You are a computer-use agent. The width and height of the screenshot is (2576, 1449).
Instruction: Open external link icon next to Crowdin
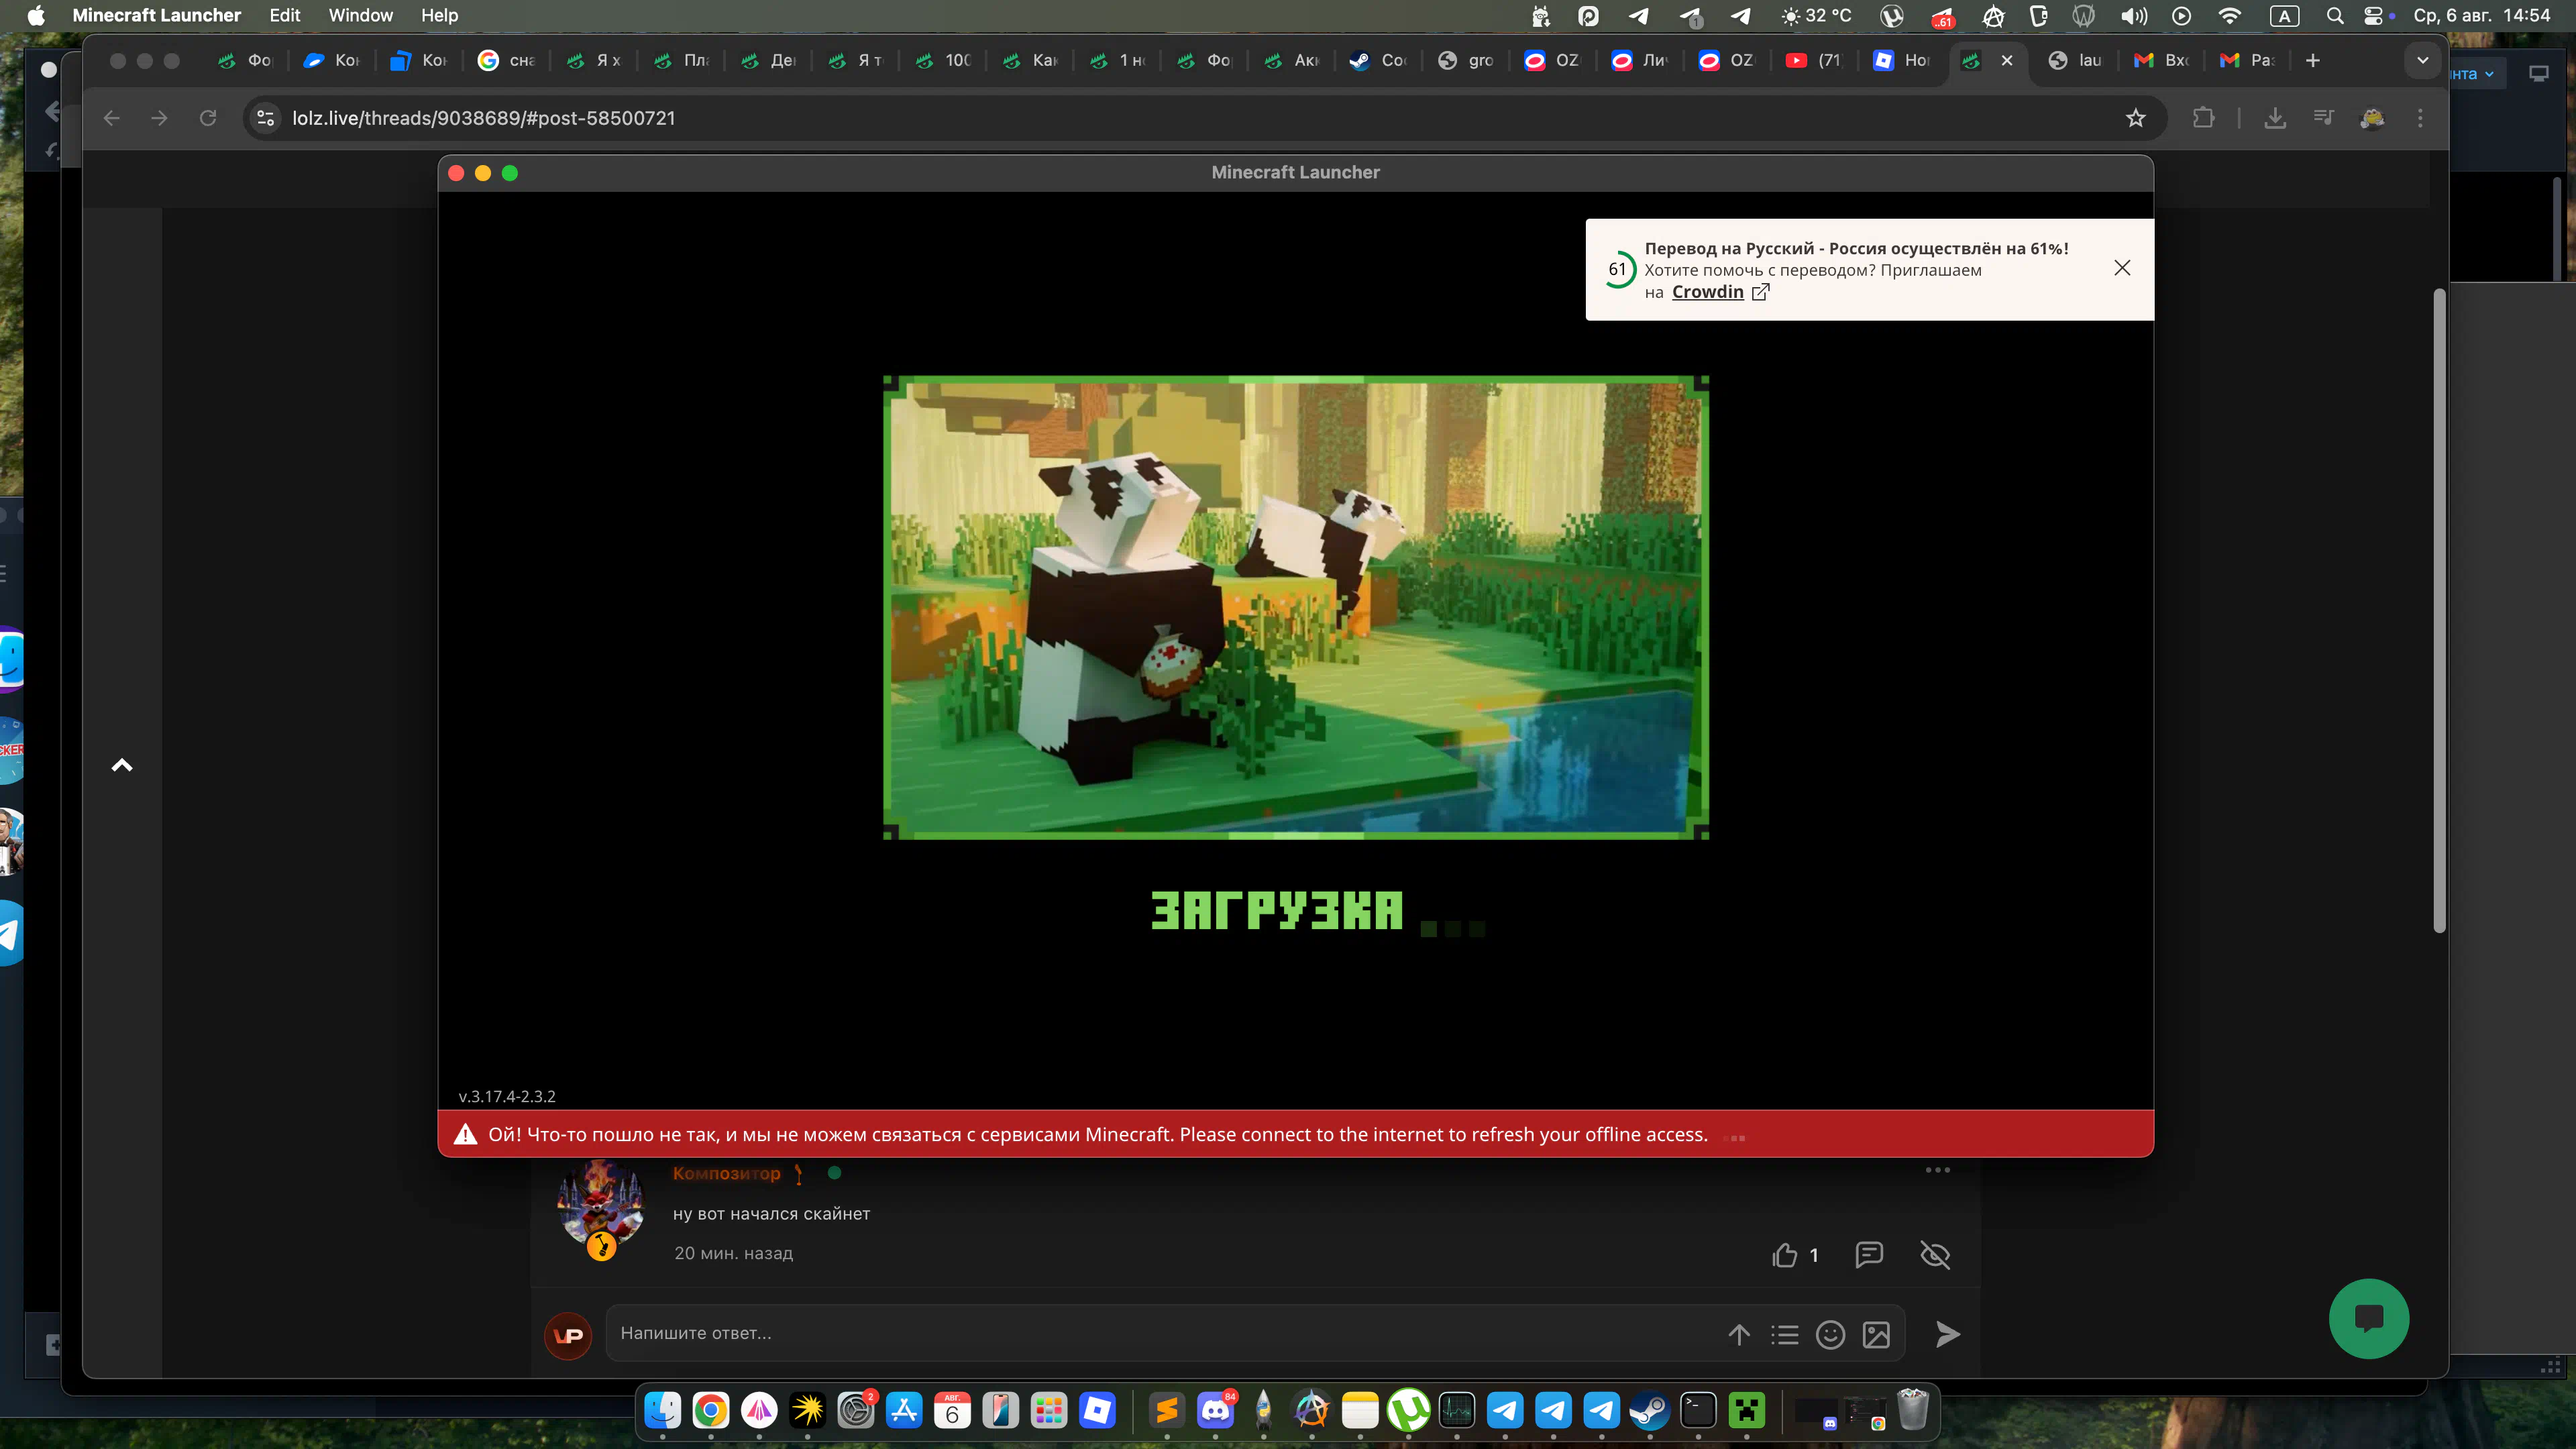[x=1760, y=292]
